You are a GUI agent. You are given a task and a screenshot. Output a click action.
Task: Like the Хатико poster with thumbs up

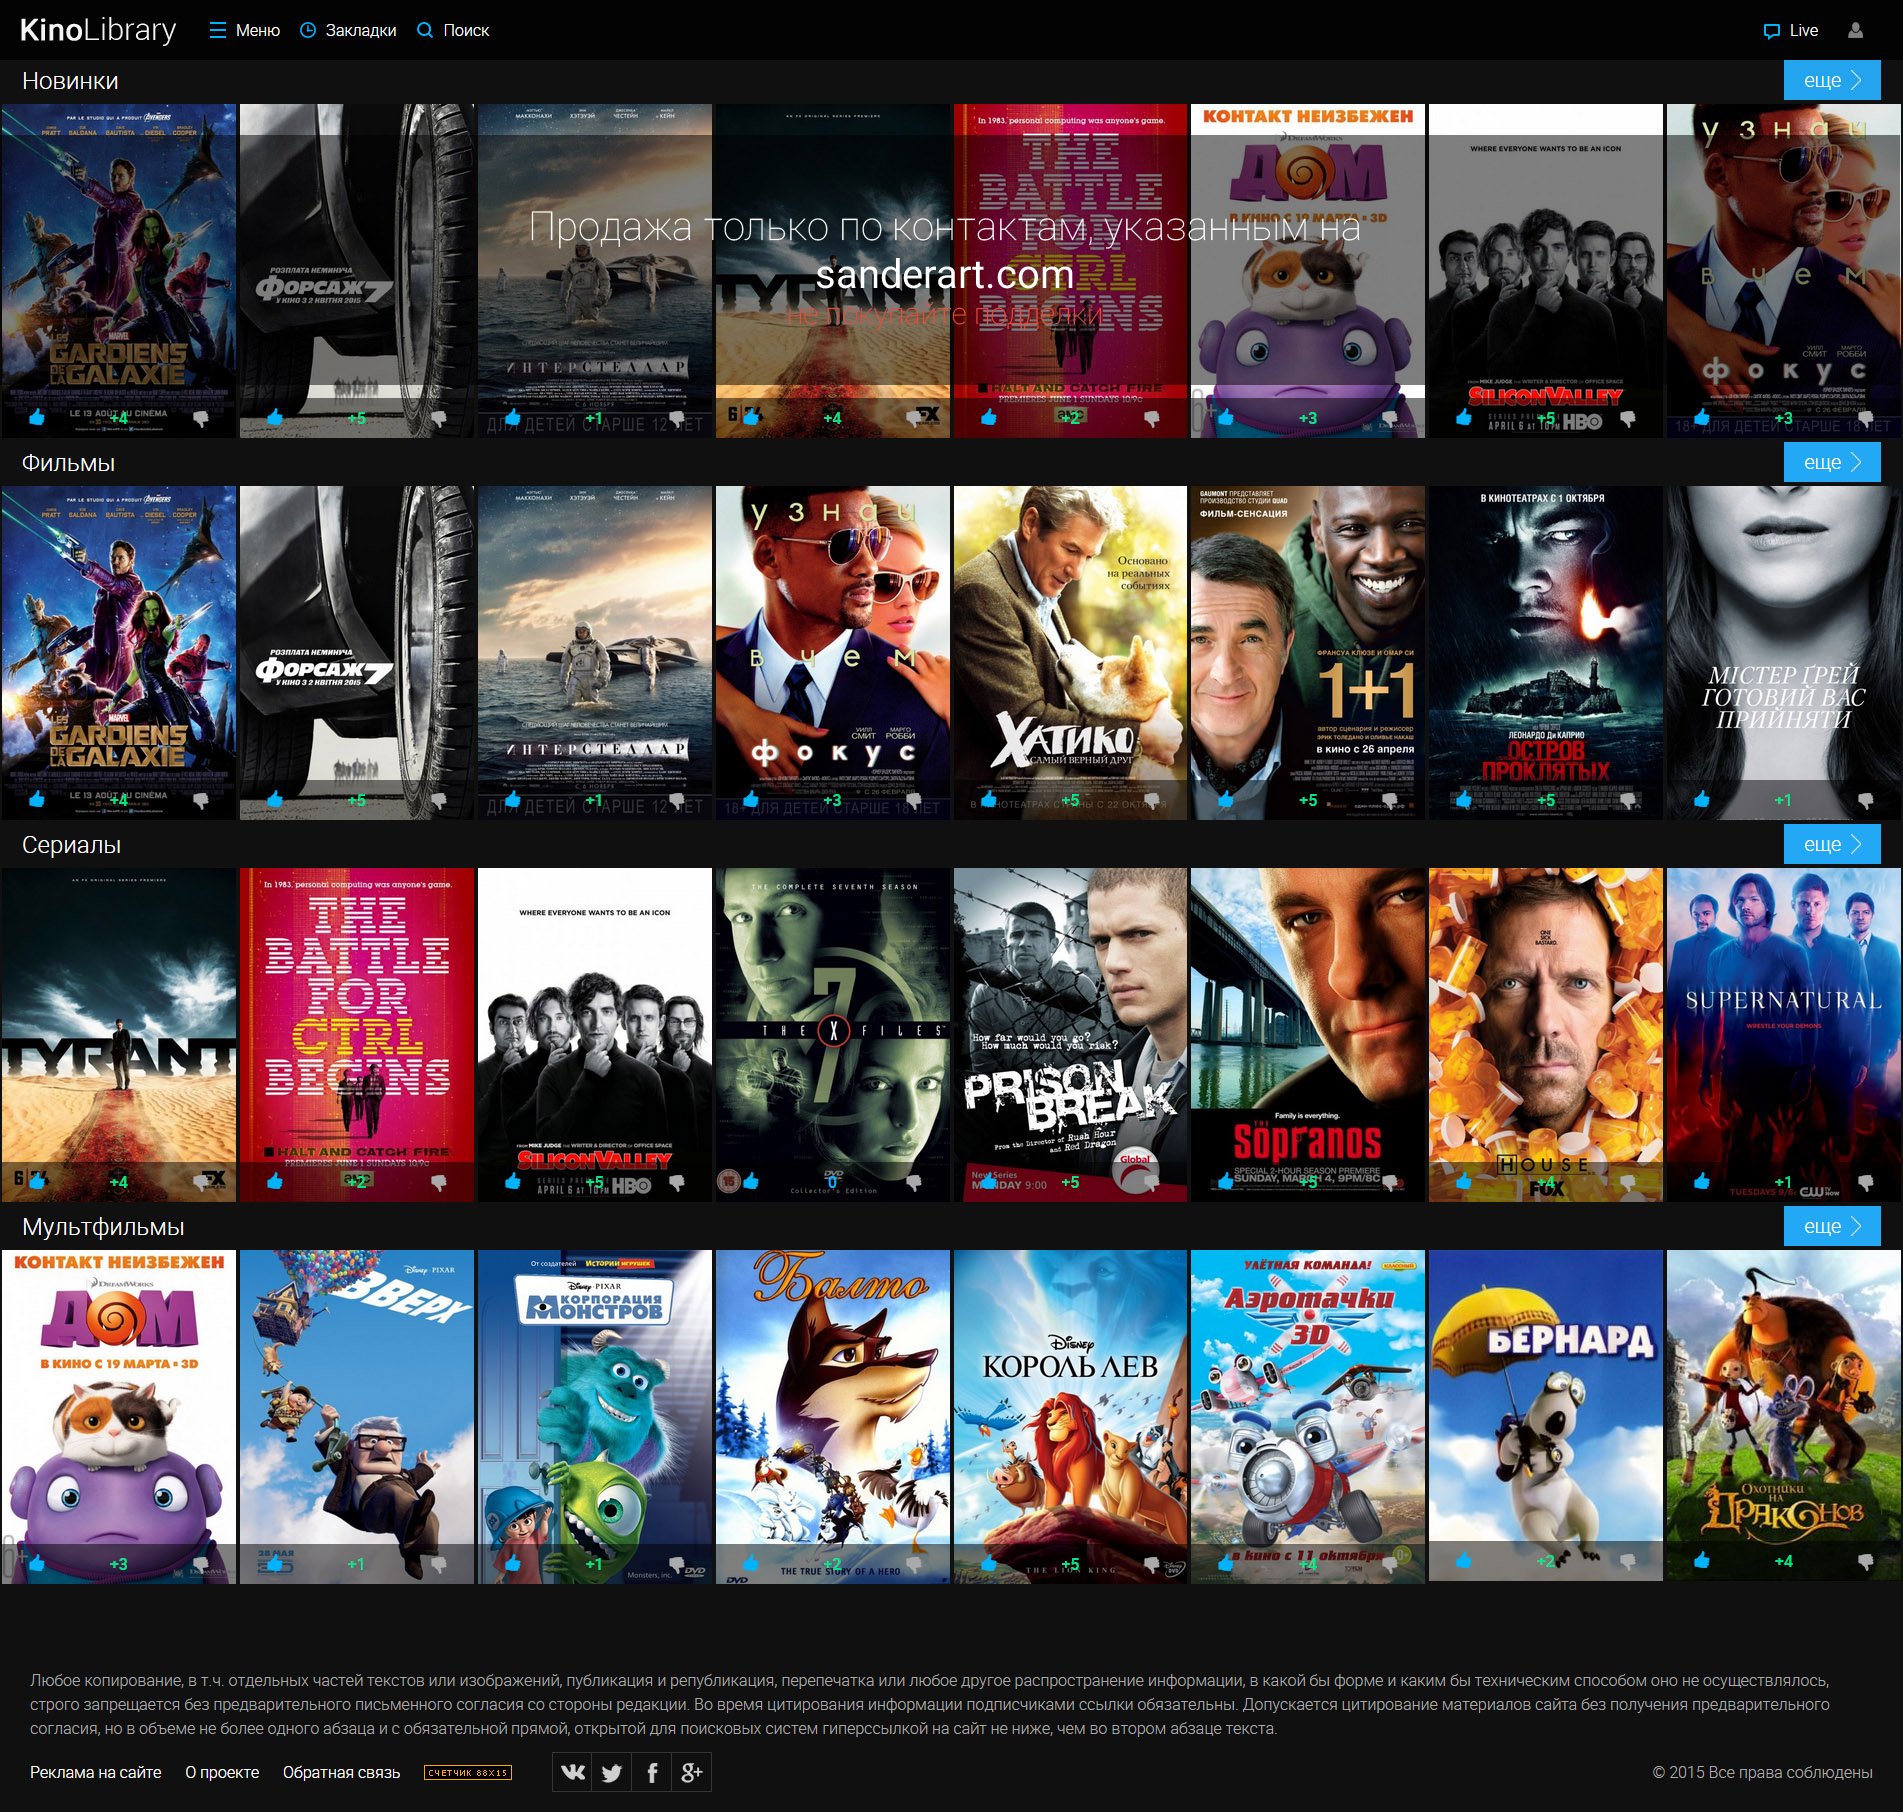click(988, 799)
